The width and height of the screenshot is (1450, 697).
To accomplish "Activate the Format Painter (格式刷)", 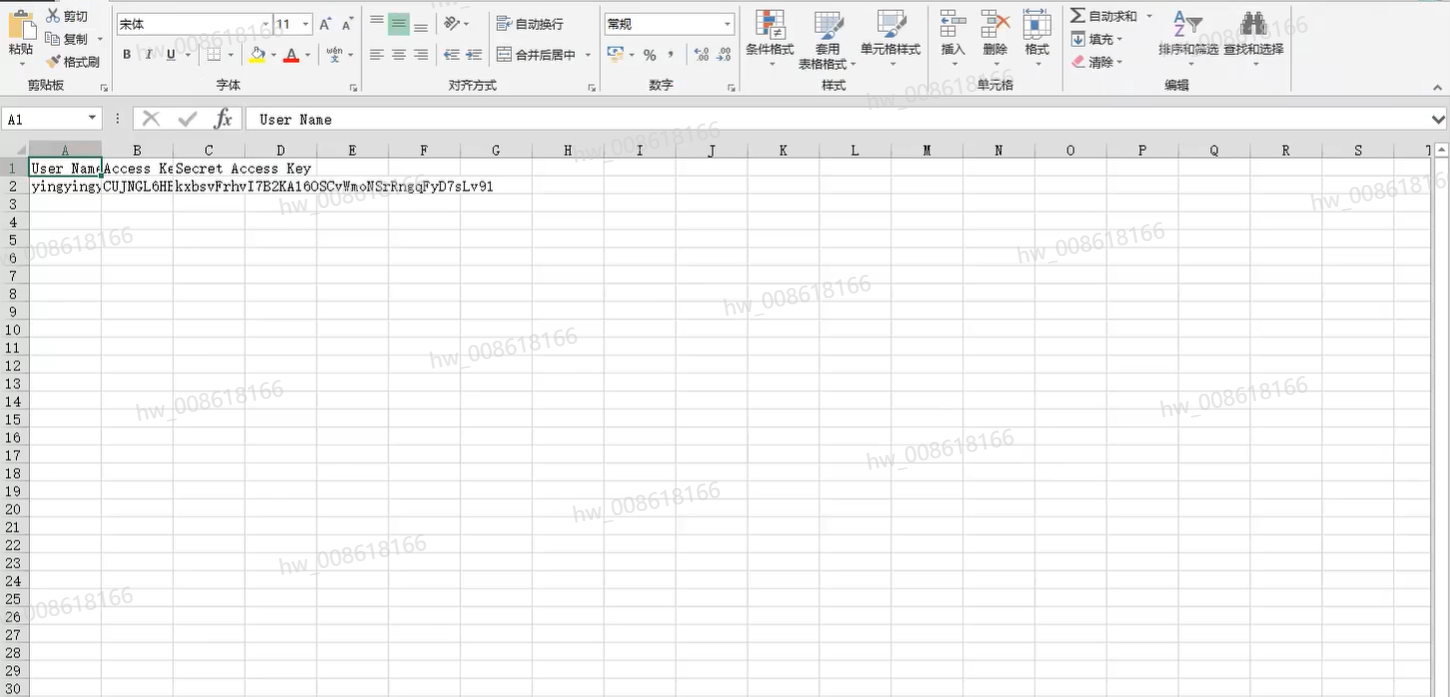I will 73,62.
